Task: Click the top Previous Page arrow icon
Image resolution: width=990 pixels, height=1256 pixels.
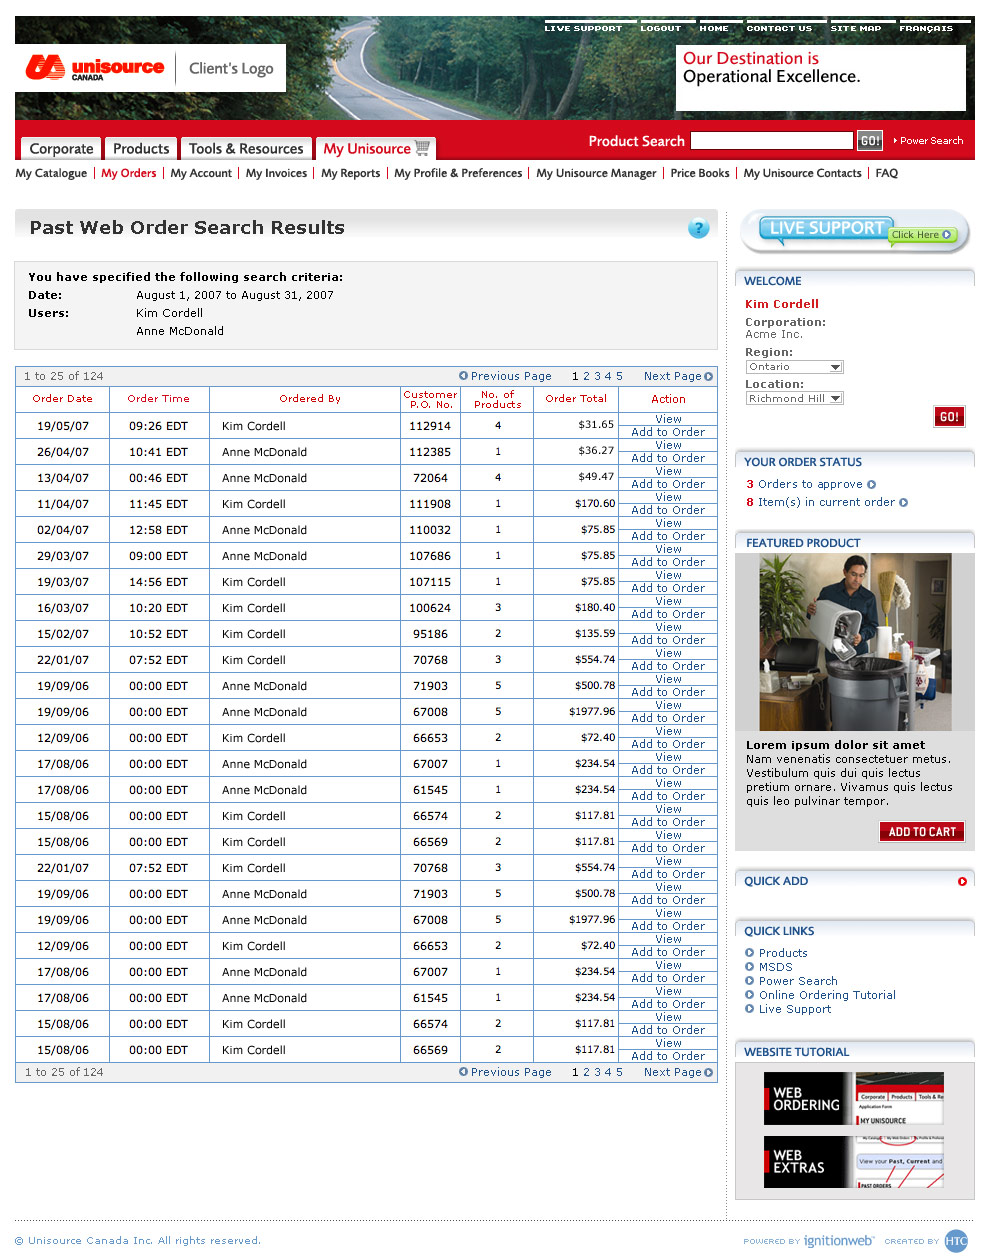Action: click(463, 376)
